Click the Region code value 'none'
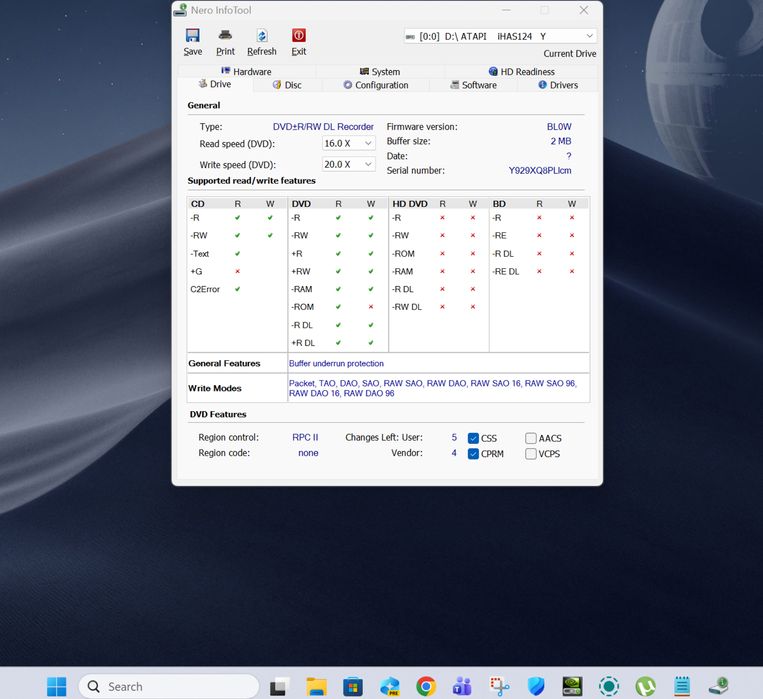Viewport: 763px width, 699px height. point(308,453)
